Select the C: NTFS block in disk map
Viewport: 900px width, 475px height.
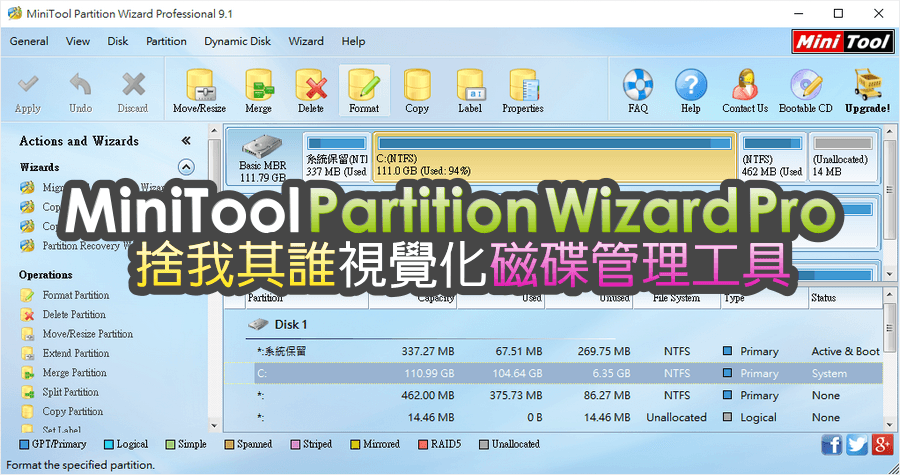tap(554, 157)
